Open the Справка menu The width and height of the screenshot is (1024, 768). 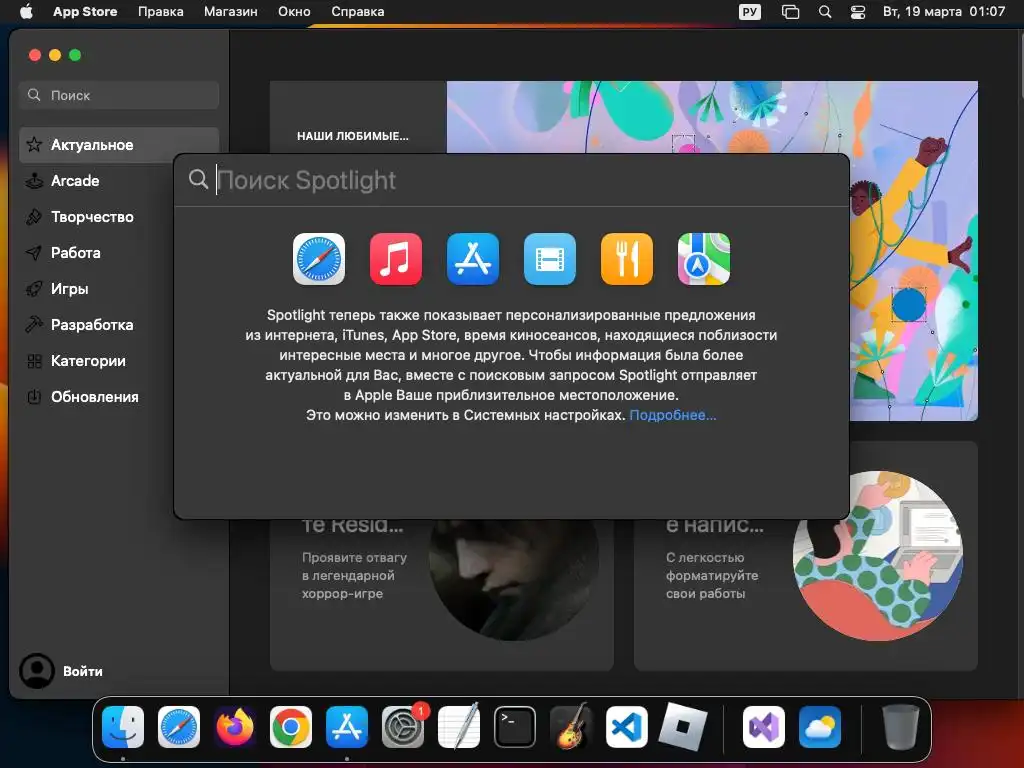click(x=357, y=12)
